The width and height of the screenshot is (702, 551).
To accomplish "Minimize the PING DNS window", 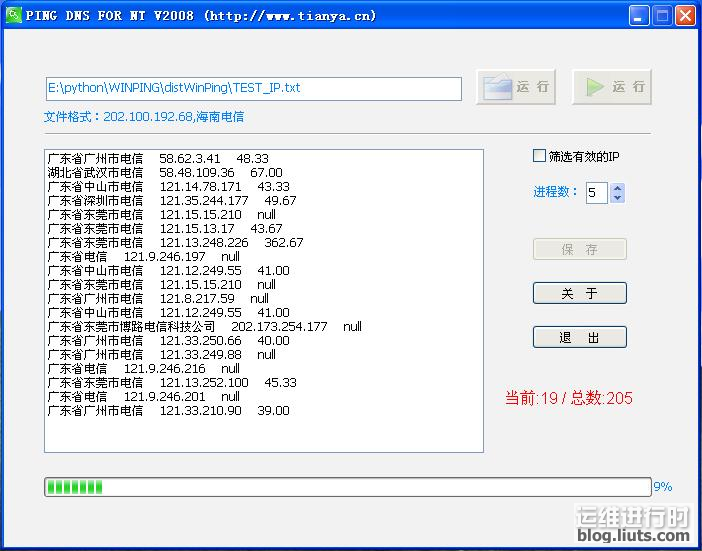I will (639, 16).
